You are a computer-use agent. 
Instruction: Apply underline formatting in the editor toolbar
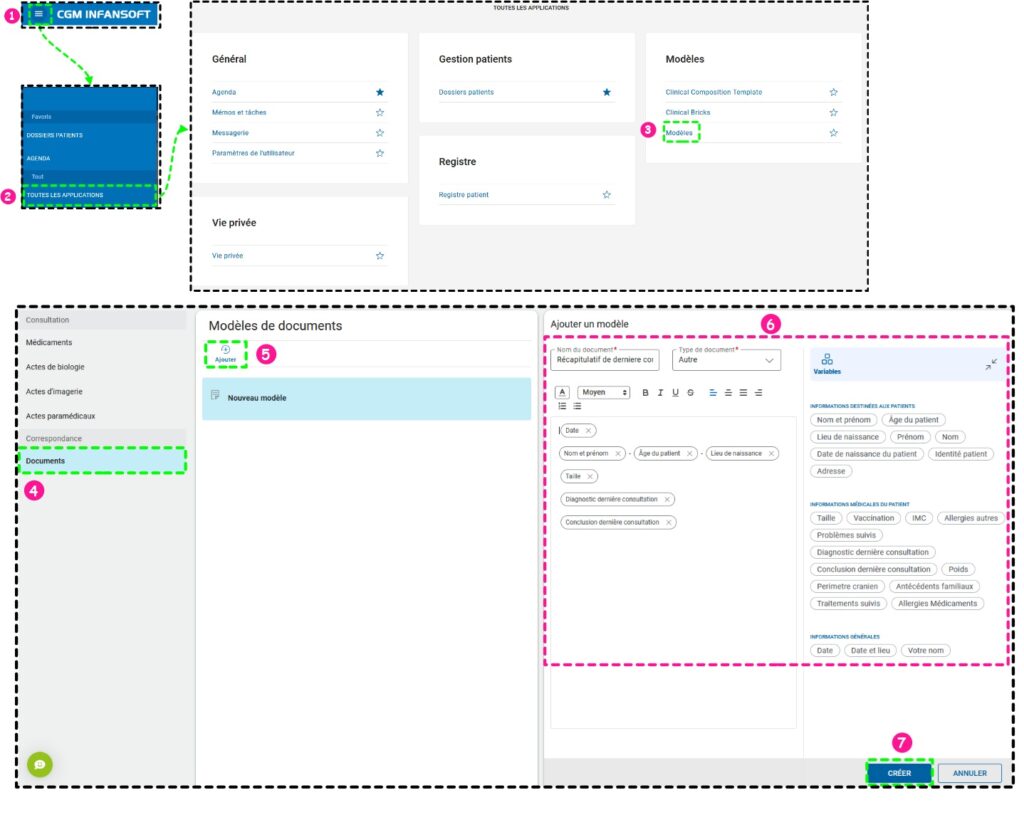[x=676, y=393]
